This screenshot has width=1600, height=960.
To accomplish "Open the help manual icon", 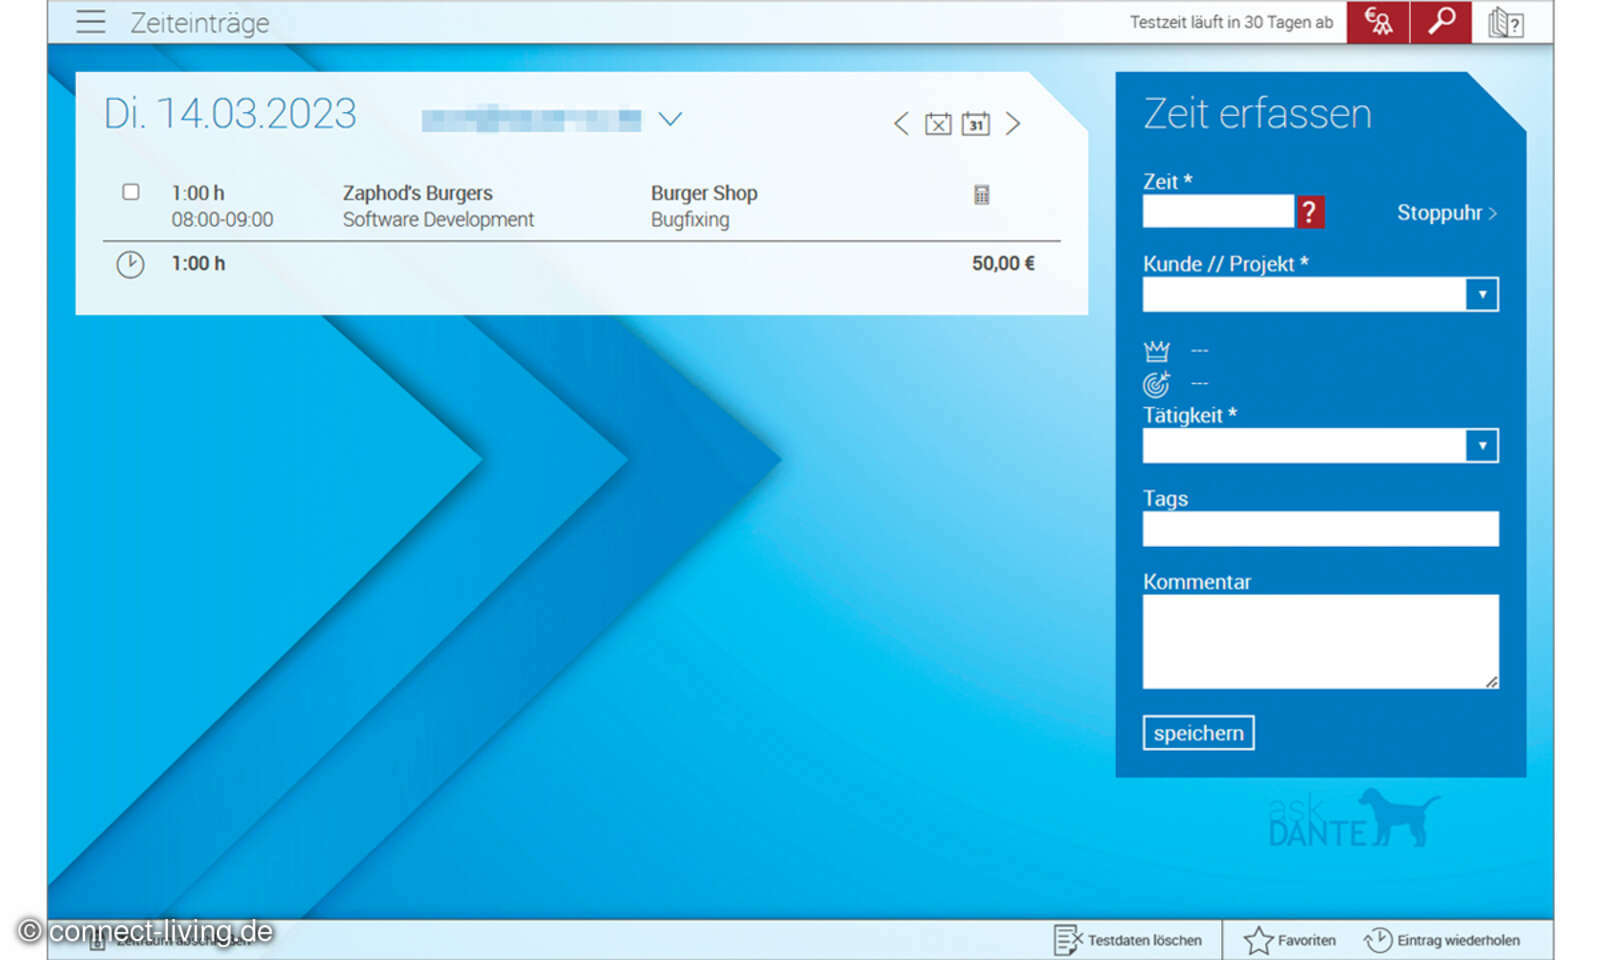I will pyautogui.click(x=1505, y=22).
